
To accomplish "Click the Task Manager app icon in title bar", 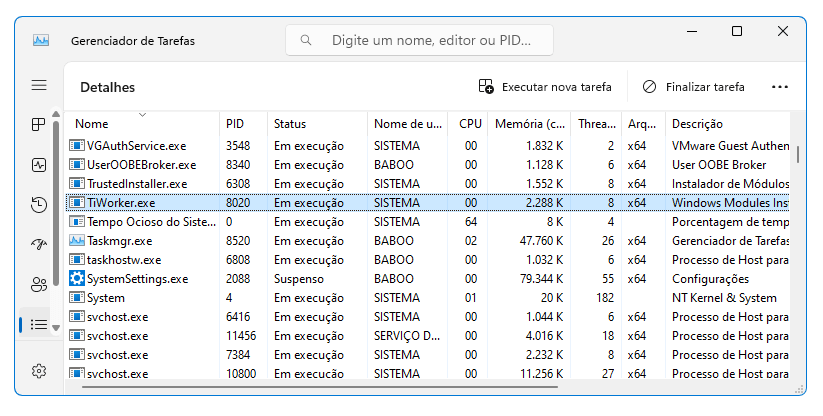I will (x=41, y=40).
